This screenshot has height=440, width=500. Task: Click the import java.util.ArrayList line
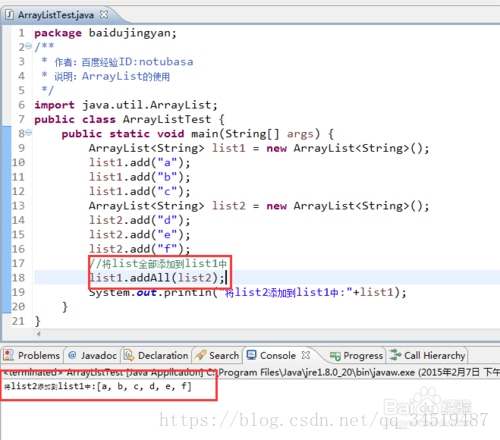(x=126, y=105)
